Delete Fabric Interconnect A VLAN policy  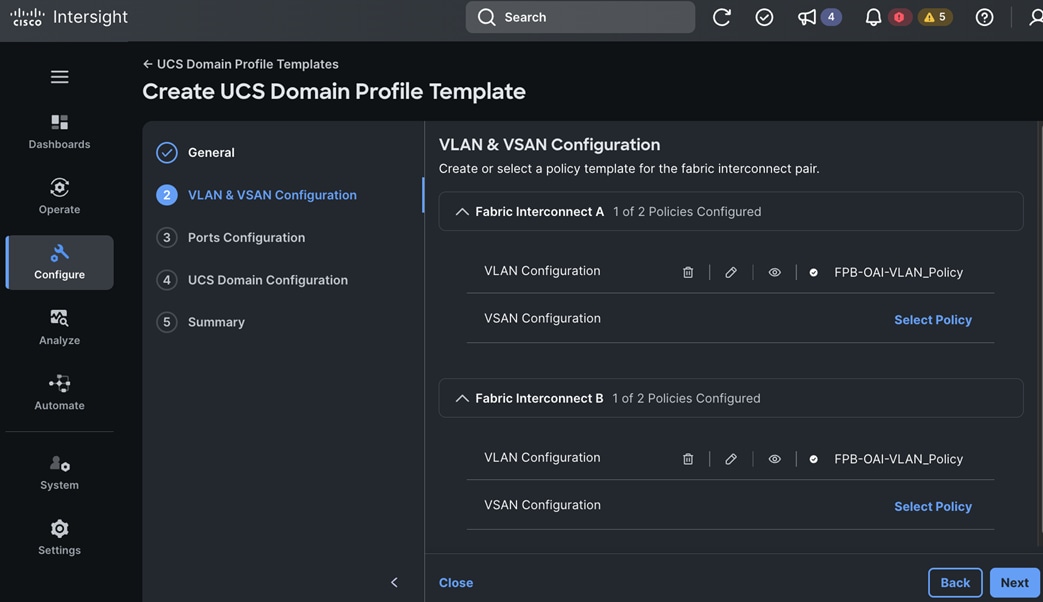tap(688, 272)
